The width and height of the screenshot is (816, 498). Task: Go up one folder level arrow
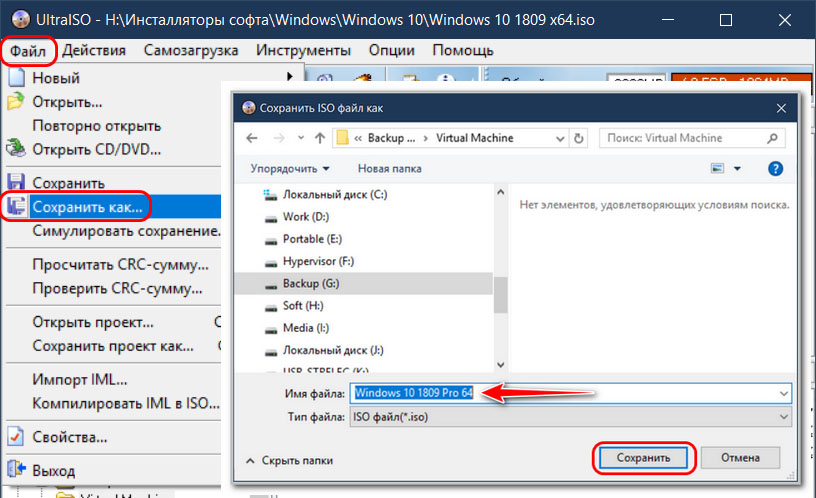pyautogui.click(x=320, y=138)
